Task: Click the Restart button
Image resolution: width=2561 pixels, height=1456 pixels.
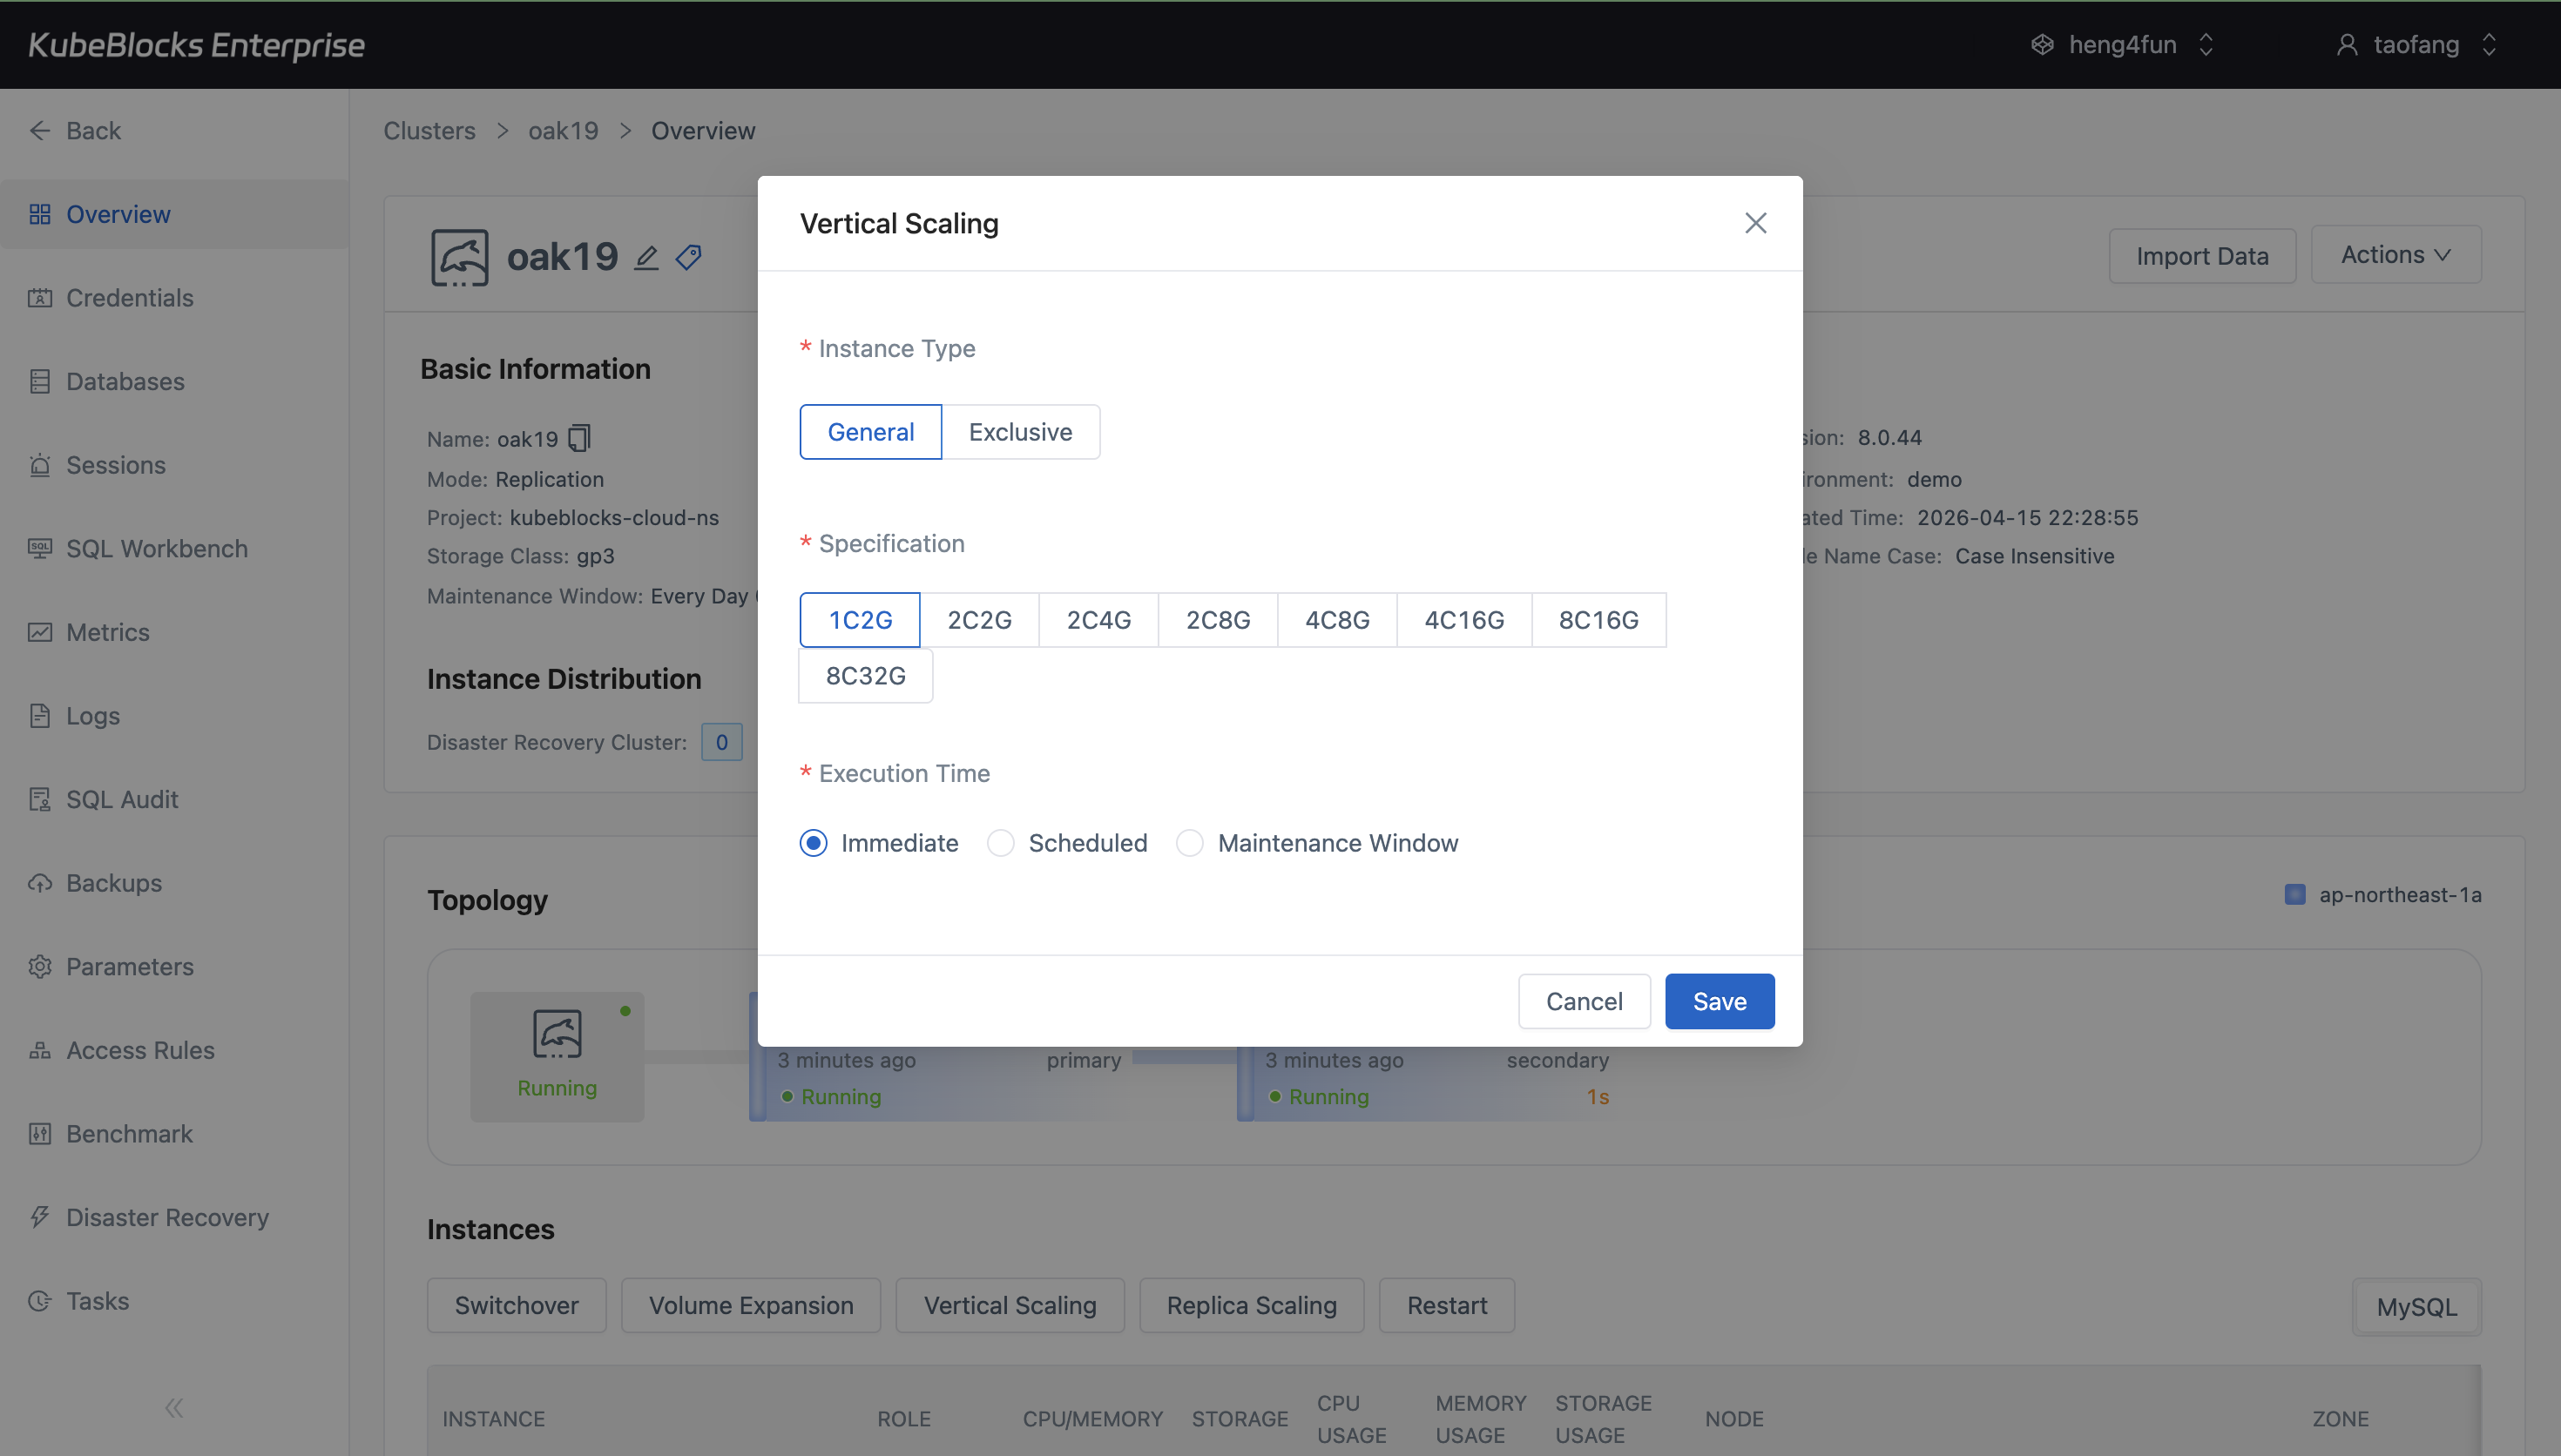Action: click(x=1447, y=1305)
